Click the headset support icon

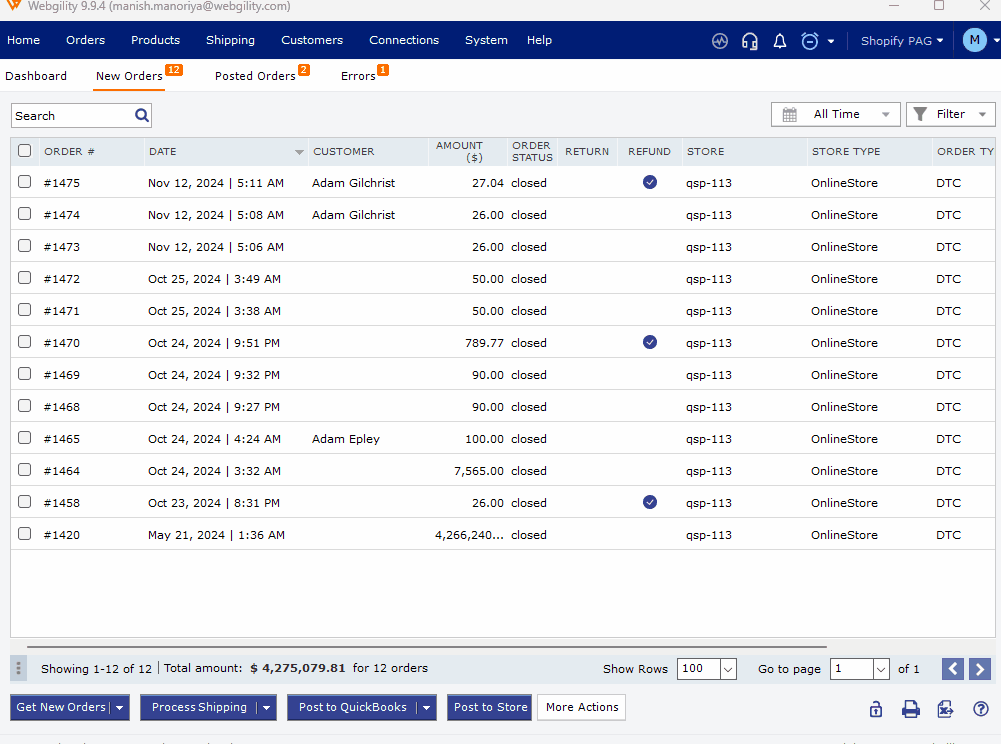click(x=750, y=41)
